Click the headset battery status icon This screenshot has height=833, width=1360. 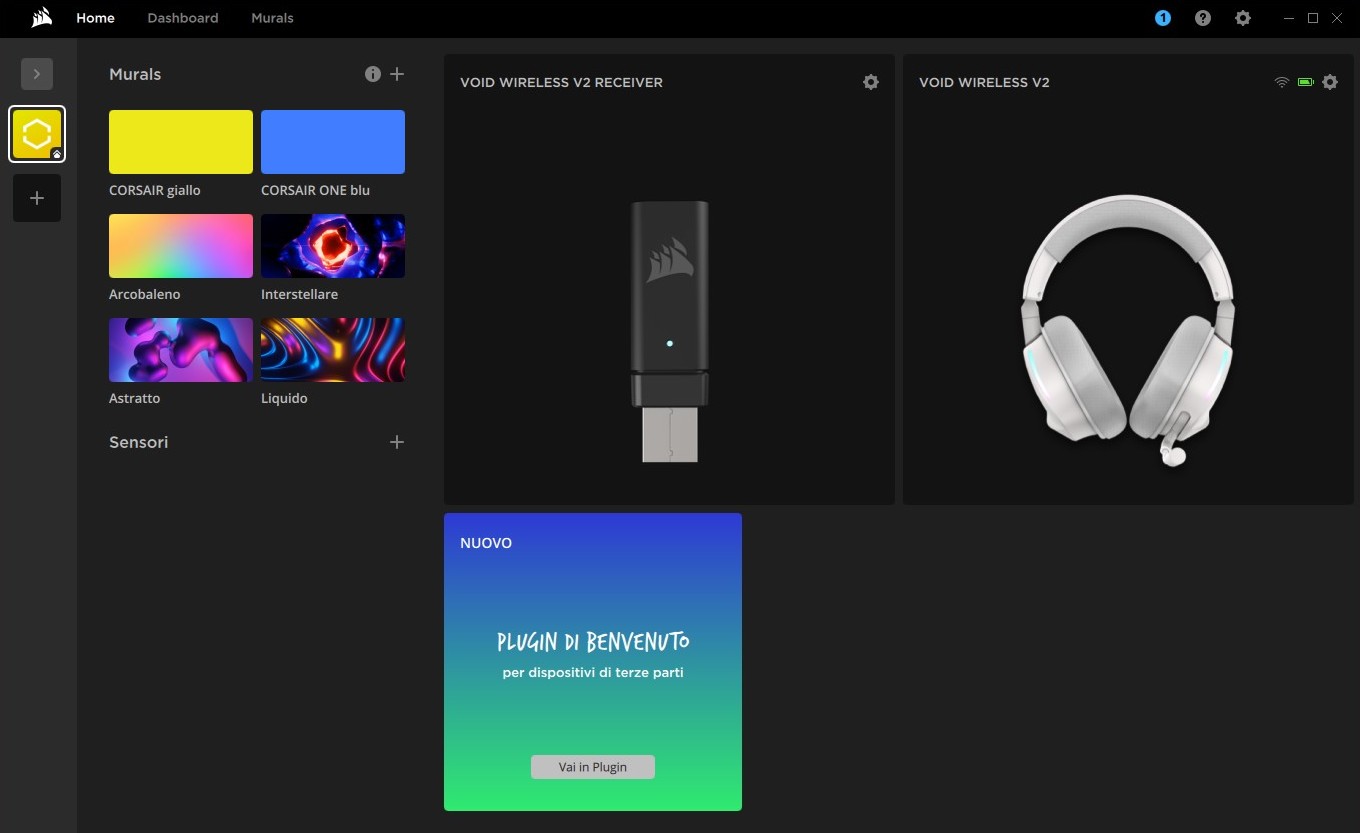(x=1305, y=82)
